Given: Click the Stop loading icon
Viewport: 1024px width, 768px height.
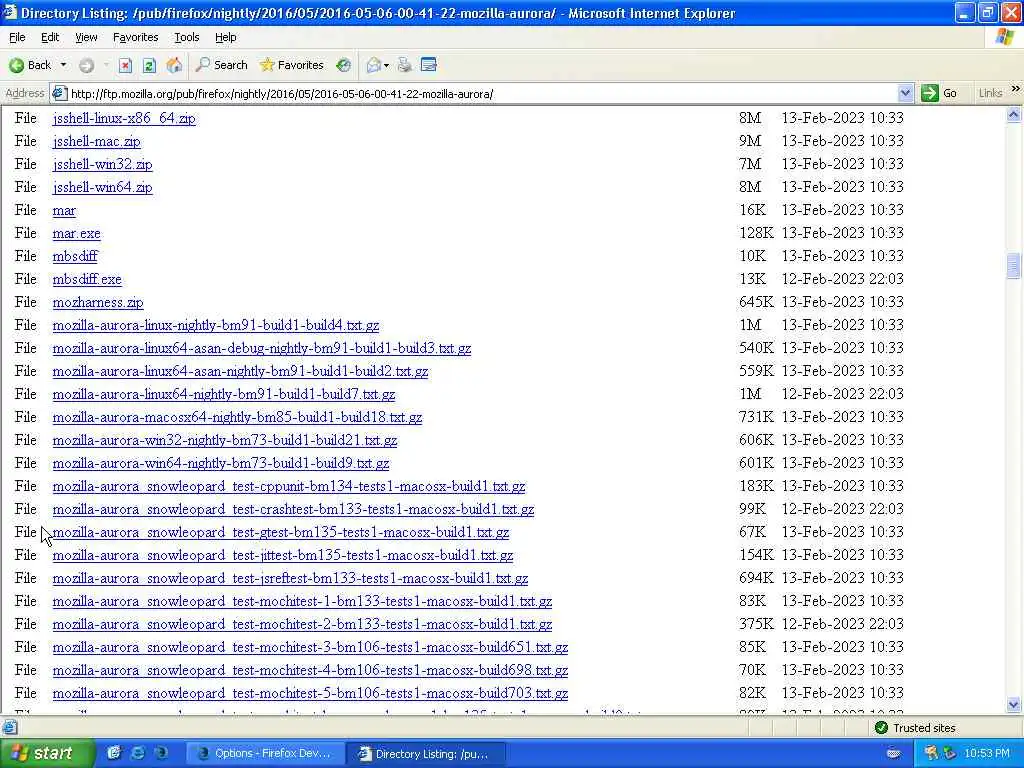Looking at the screenshot, I should point(125,65).
